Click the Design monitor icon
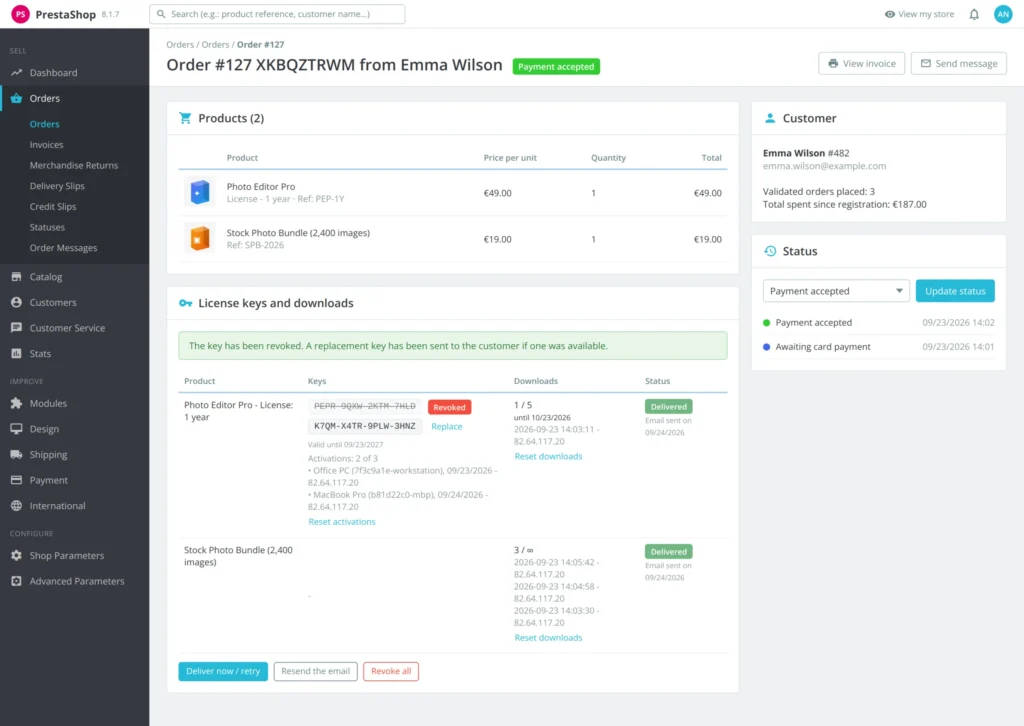 (16, 429)
